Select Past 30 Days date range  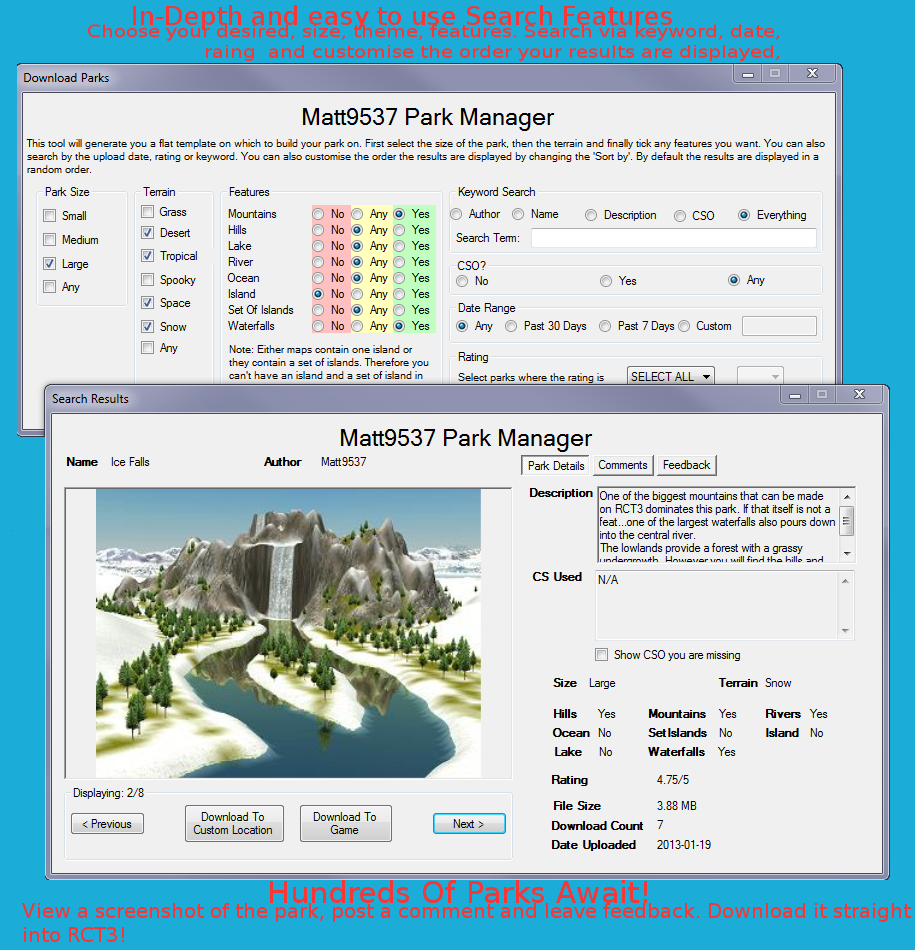[511, 326]
